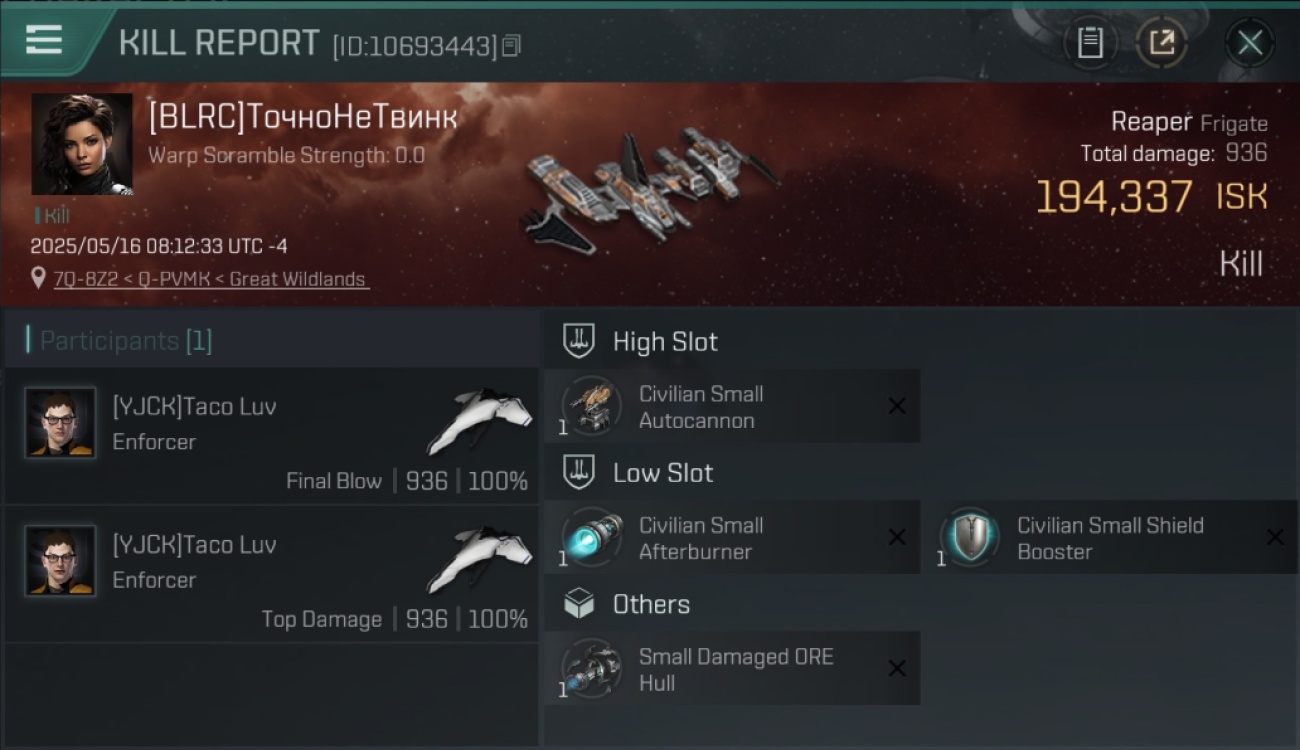Open the Final Blow Taco Luv entry
Screen dimensions: 1300x750
272,436
